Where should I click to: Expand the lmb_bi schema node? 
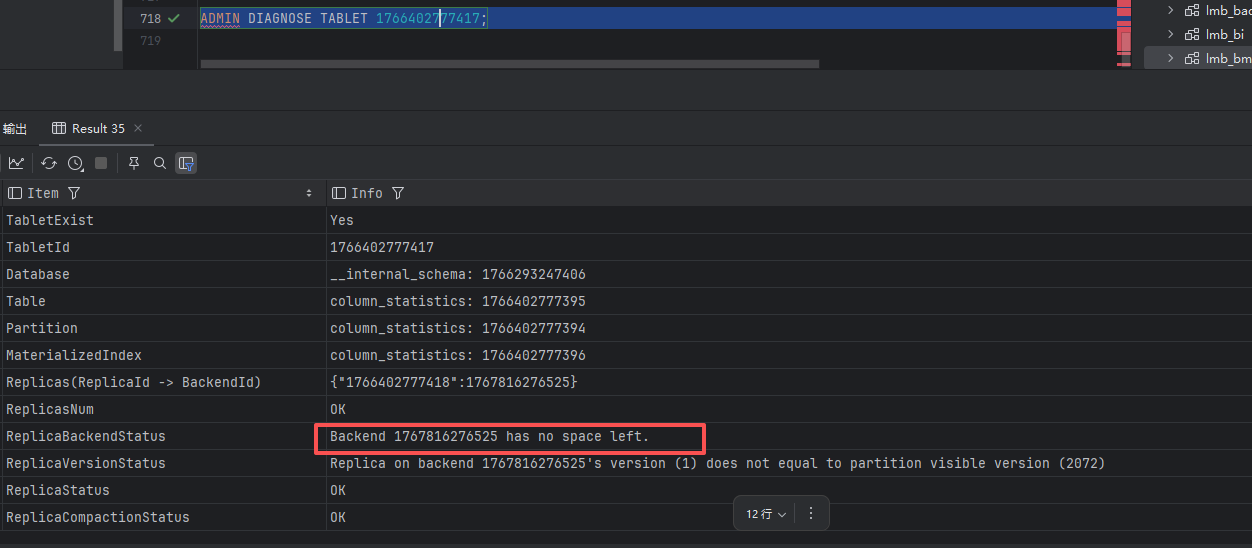coord(1171,34)
